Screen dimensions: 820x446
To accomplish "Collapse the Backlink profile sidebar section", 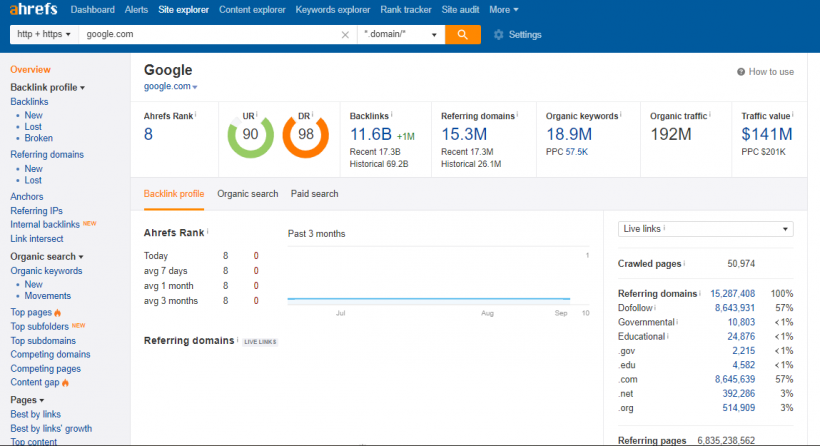I will click(x=48, y=87).
